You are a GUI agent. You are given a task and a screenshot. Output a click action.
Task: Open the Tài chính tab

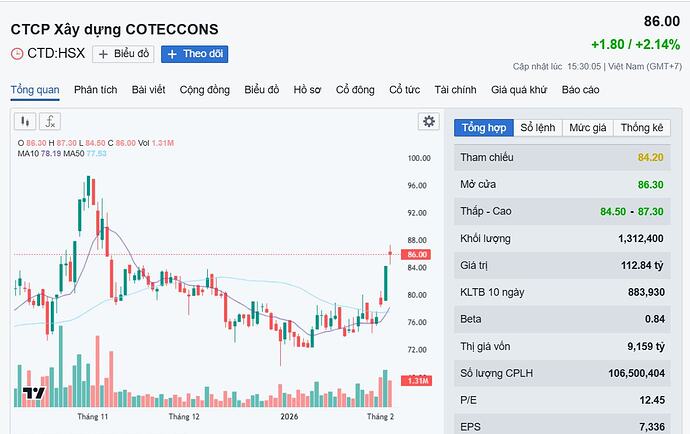(x=456, y=90)
